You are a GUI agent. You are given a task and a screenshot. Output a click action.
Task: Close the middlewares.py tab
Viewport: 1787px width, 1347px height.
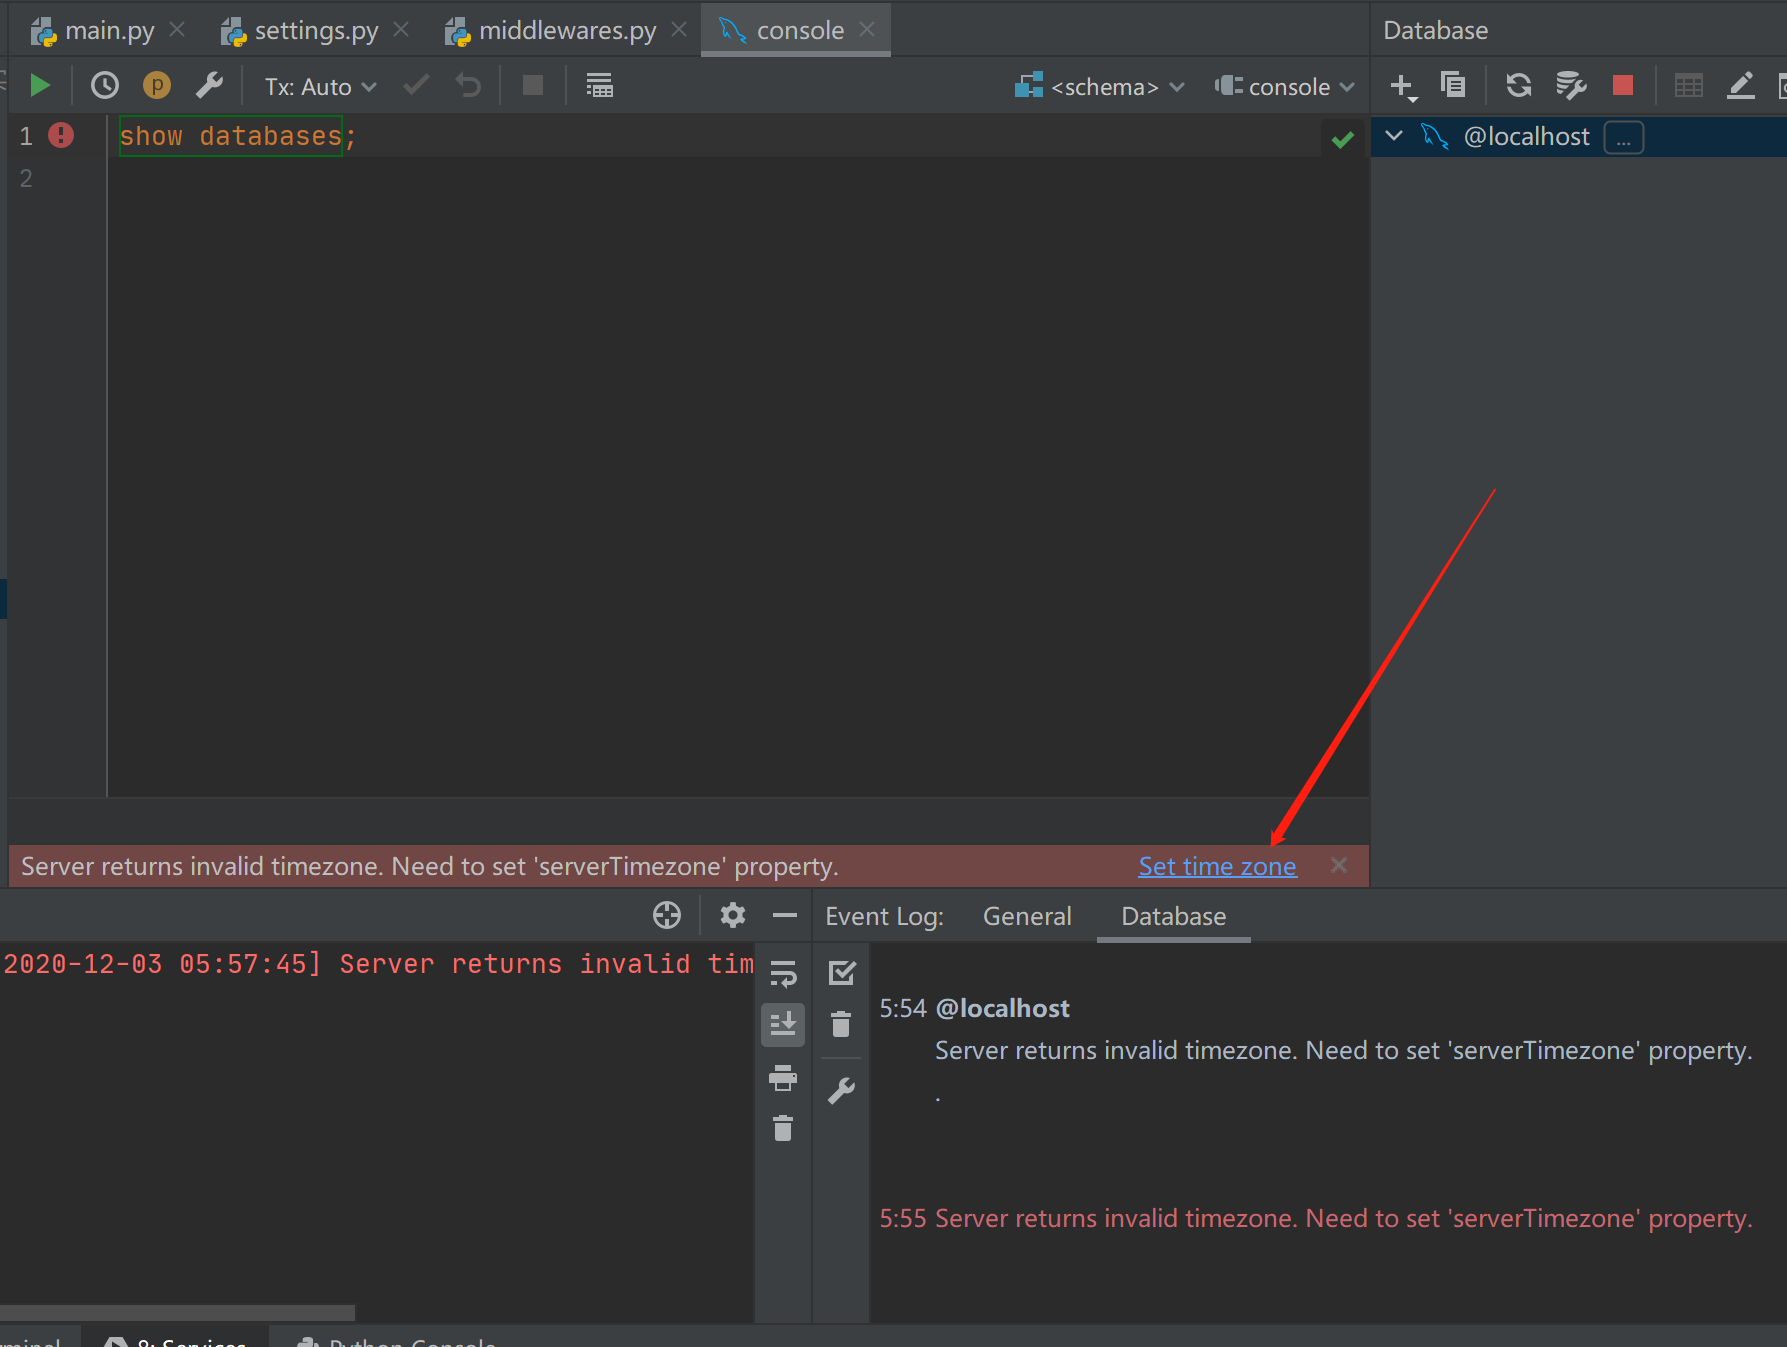679,30
